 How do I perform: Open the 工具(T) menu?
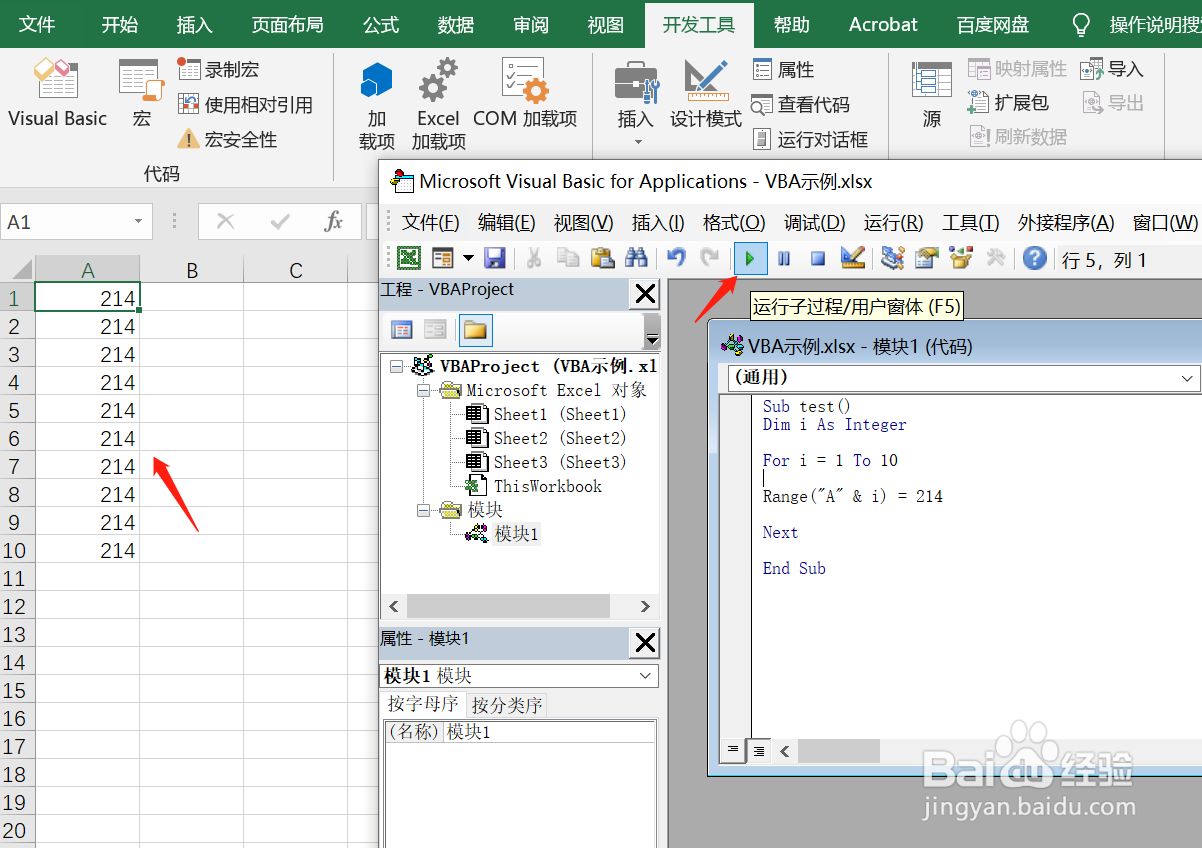[x=971, y=223]
